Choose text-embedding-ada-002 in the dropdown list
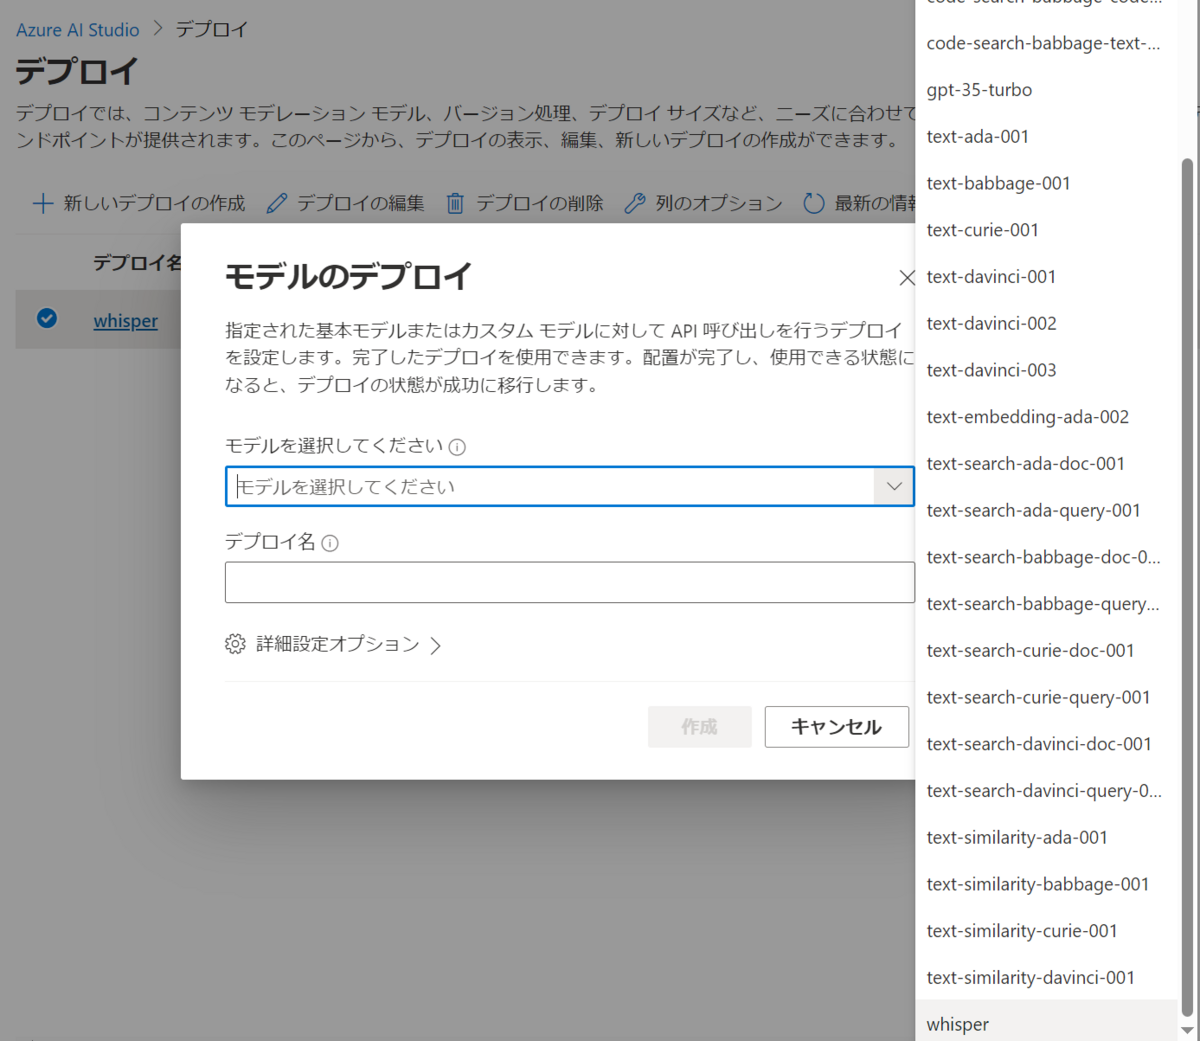The width and height of the screenshot is (1200, 1041). 1046,417
